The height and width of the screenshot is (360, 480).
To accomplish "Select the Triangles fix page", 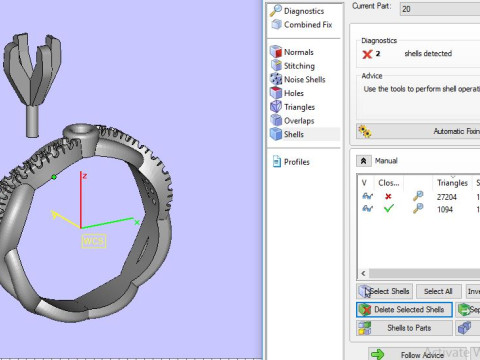I will pos(293,107).
